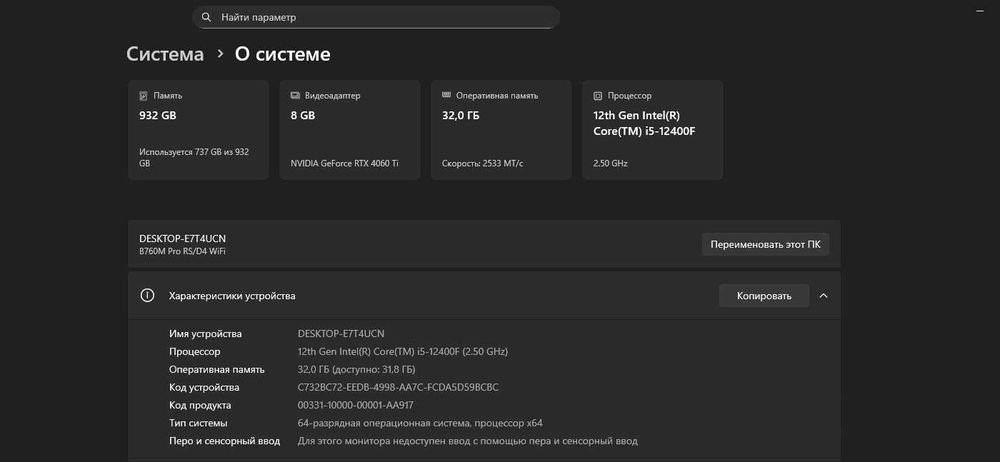Click 'DESKTOP-E7T4UCN' name in the PC banner
Image resolution: width=1000 pixels, height=462 pixels.
(x=182, y=238)
